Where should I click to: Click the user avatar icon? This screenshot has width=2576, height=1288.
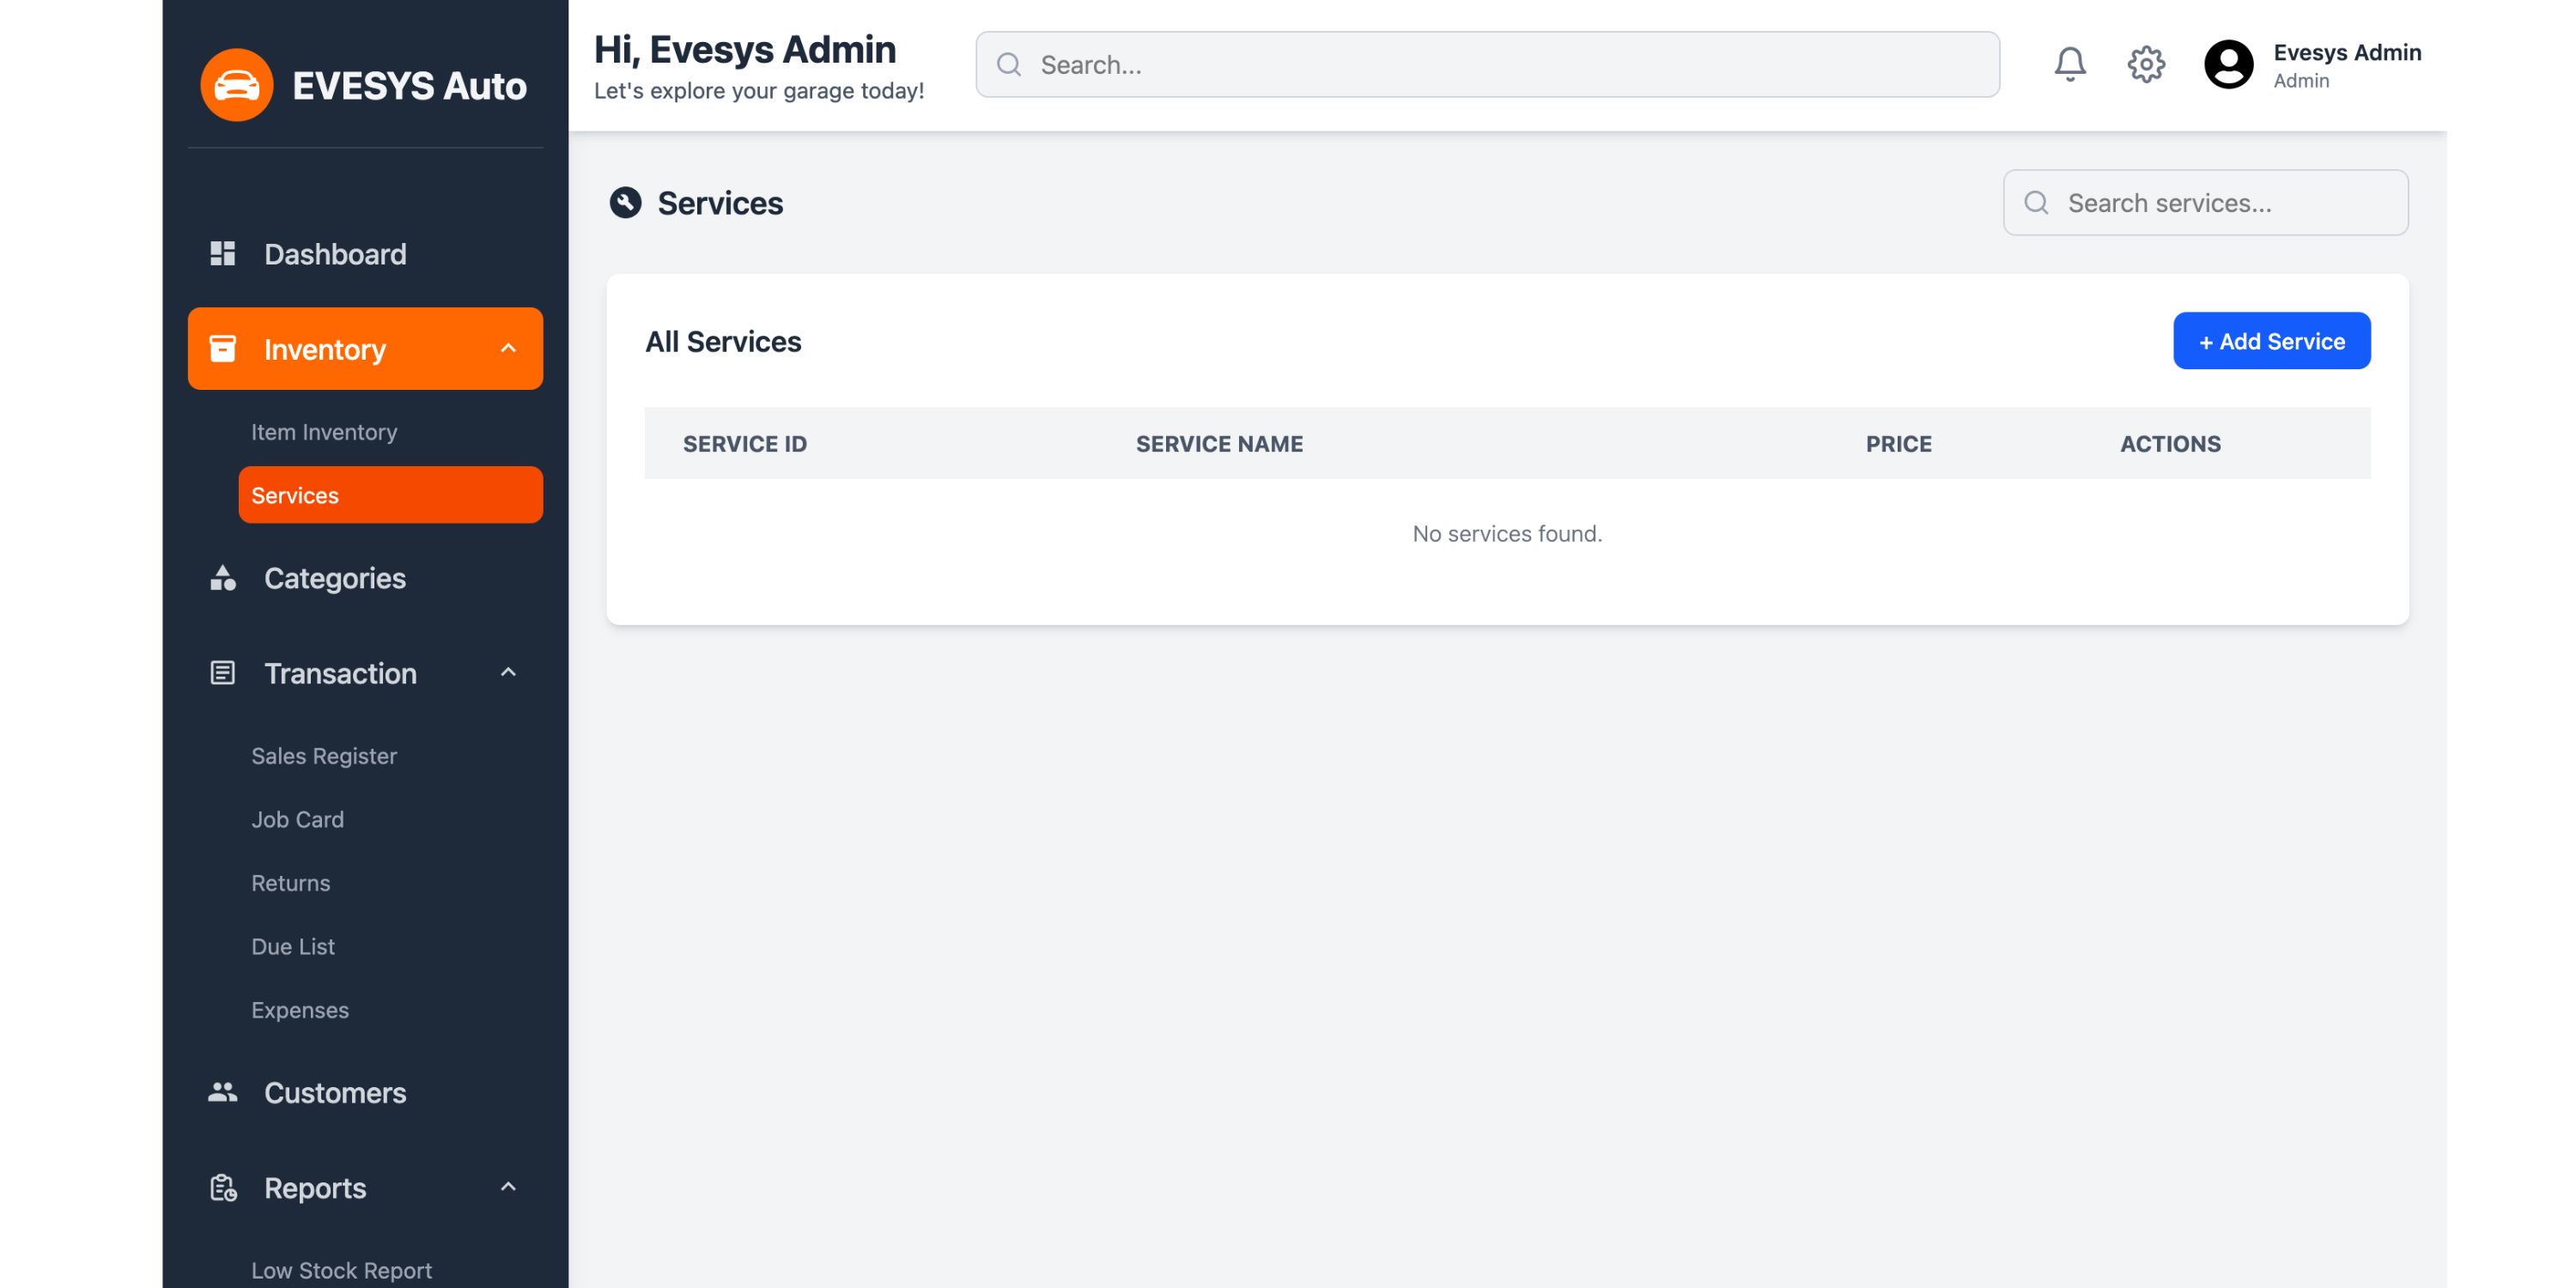point(2227,65)
